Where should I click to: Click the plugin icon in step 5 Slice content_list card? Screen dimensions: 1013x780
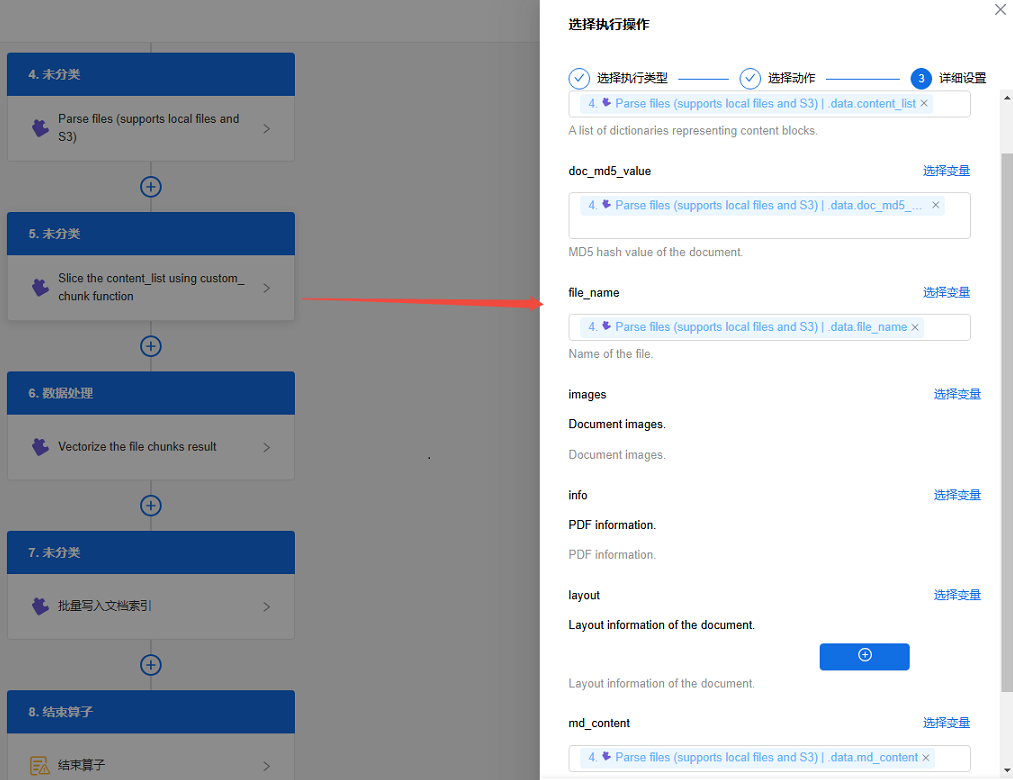point(41,287)
